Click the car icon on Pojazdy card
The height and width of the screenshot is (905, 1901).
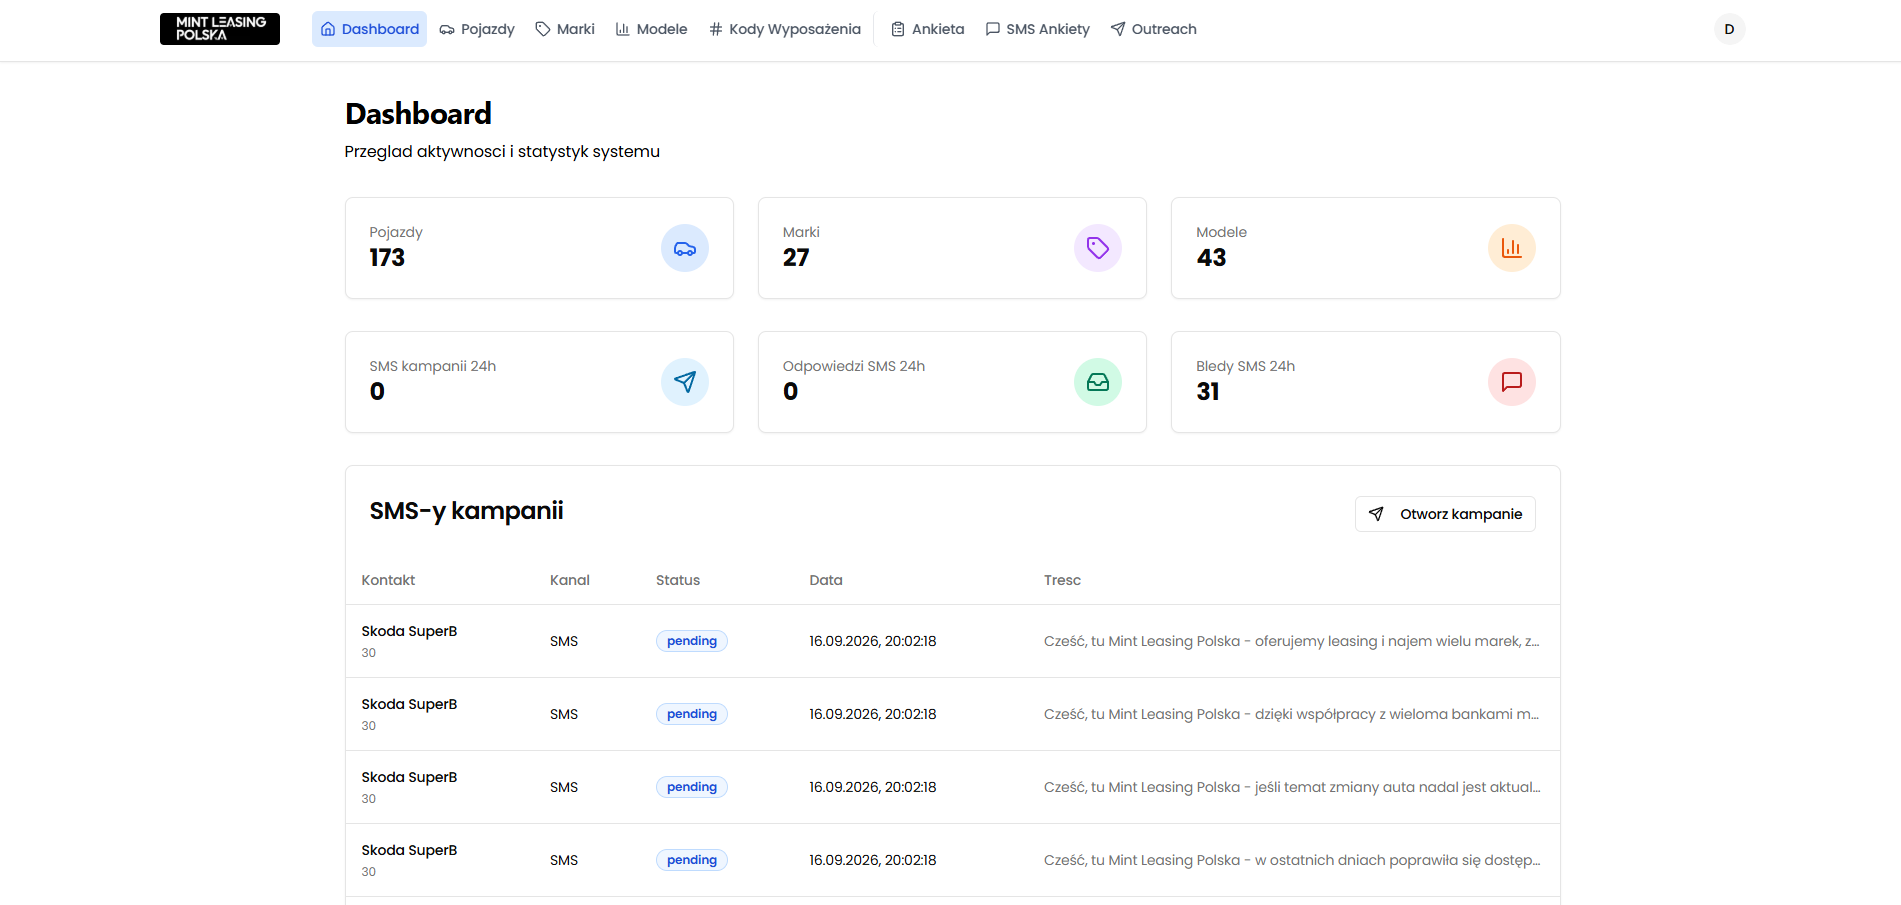(x=685, y=248)
